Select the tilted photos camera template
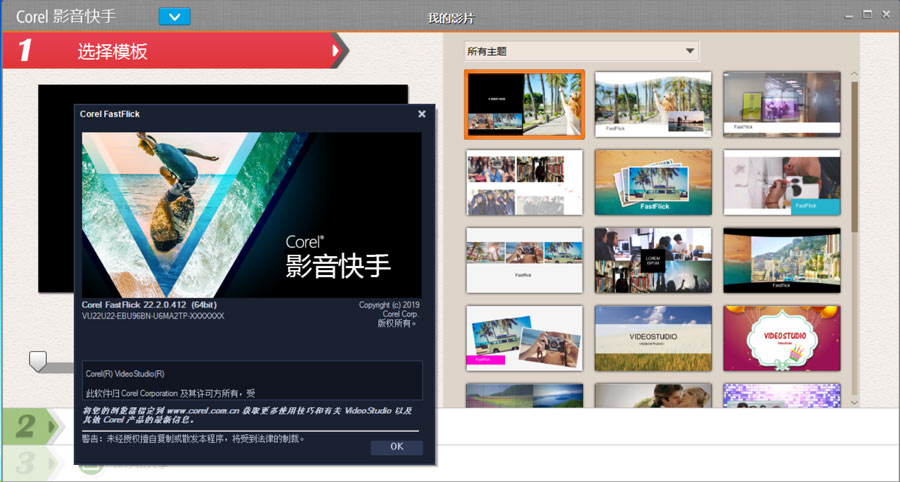Viewport: 900px width, 482px height. point(524,338)
